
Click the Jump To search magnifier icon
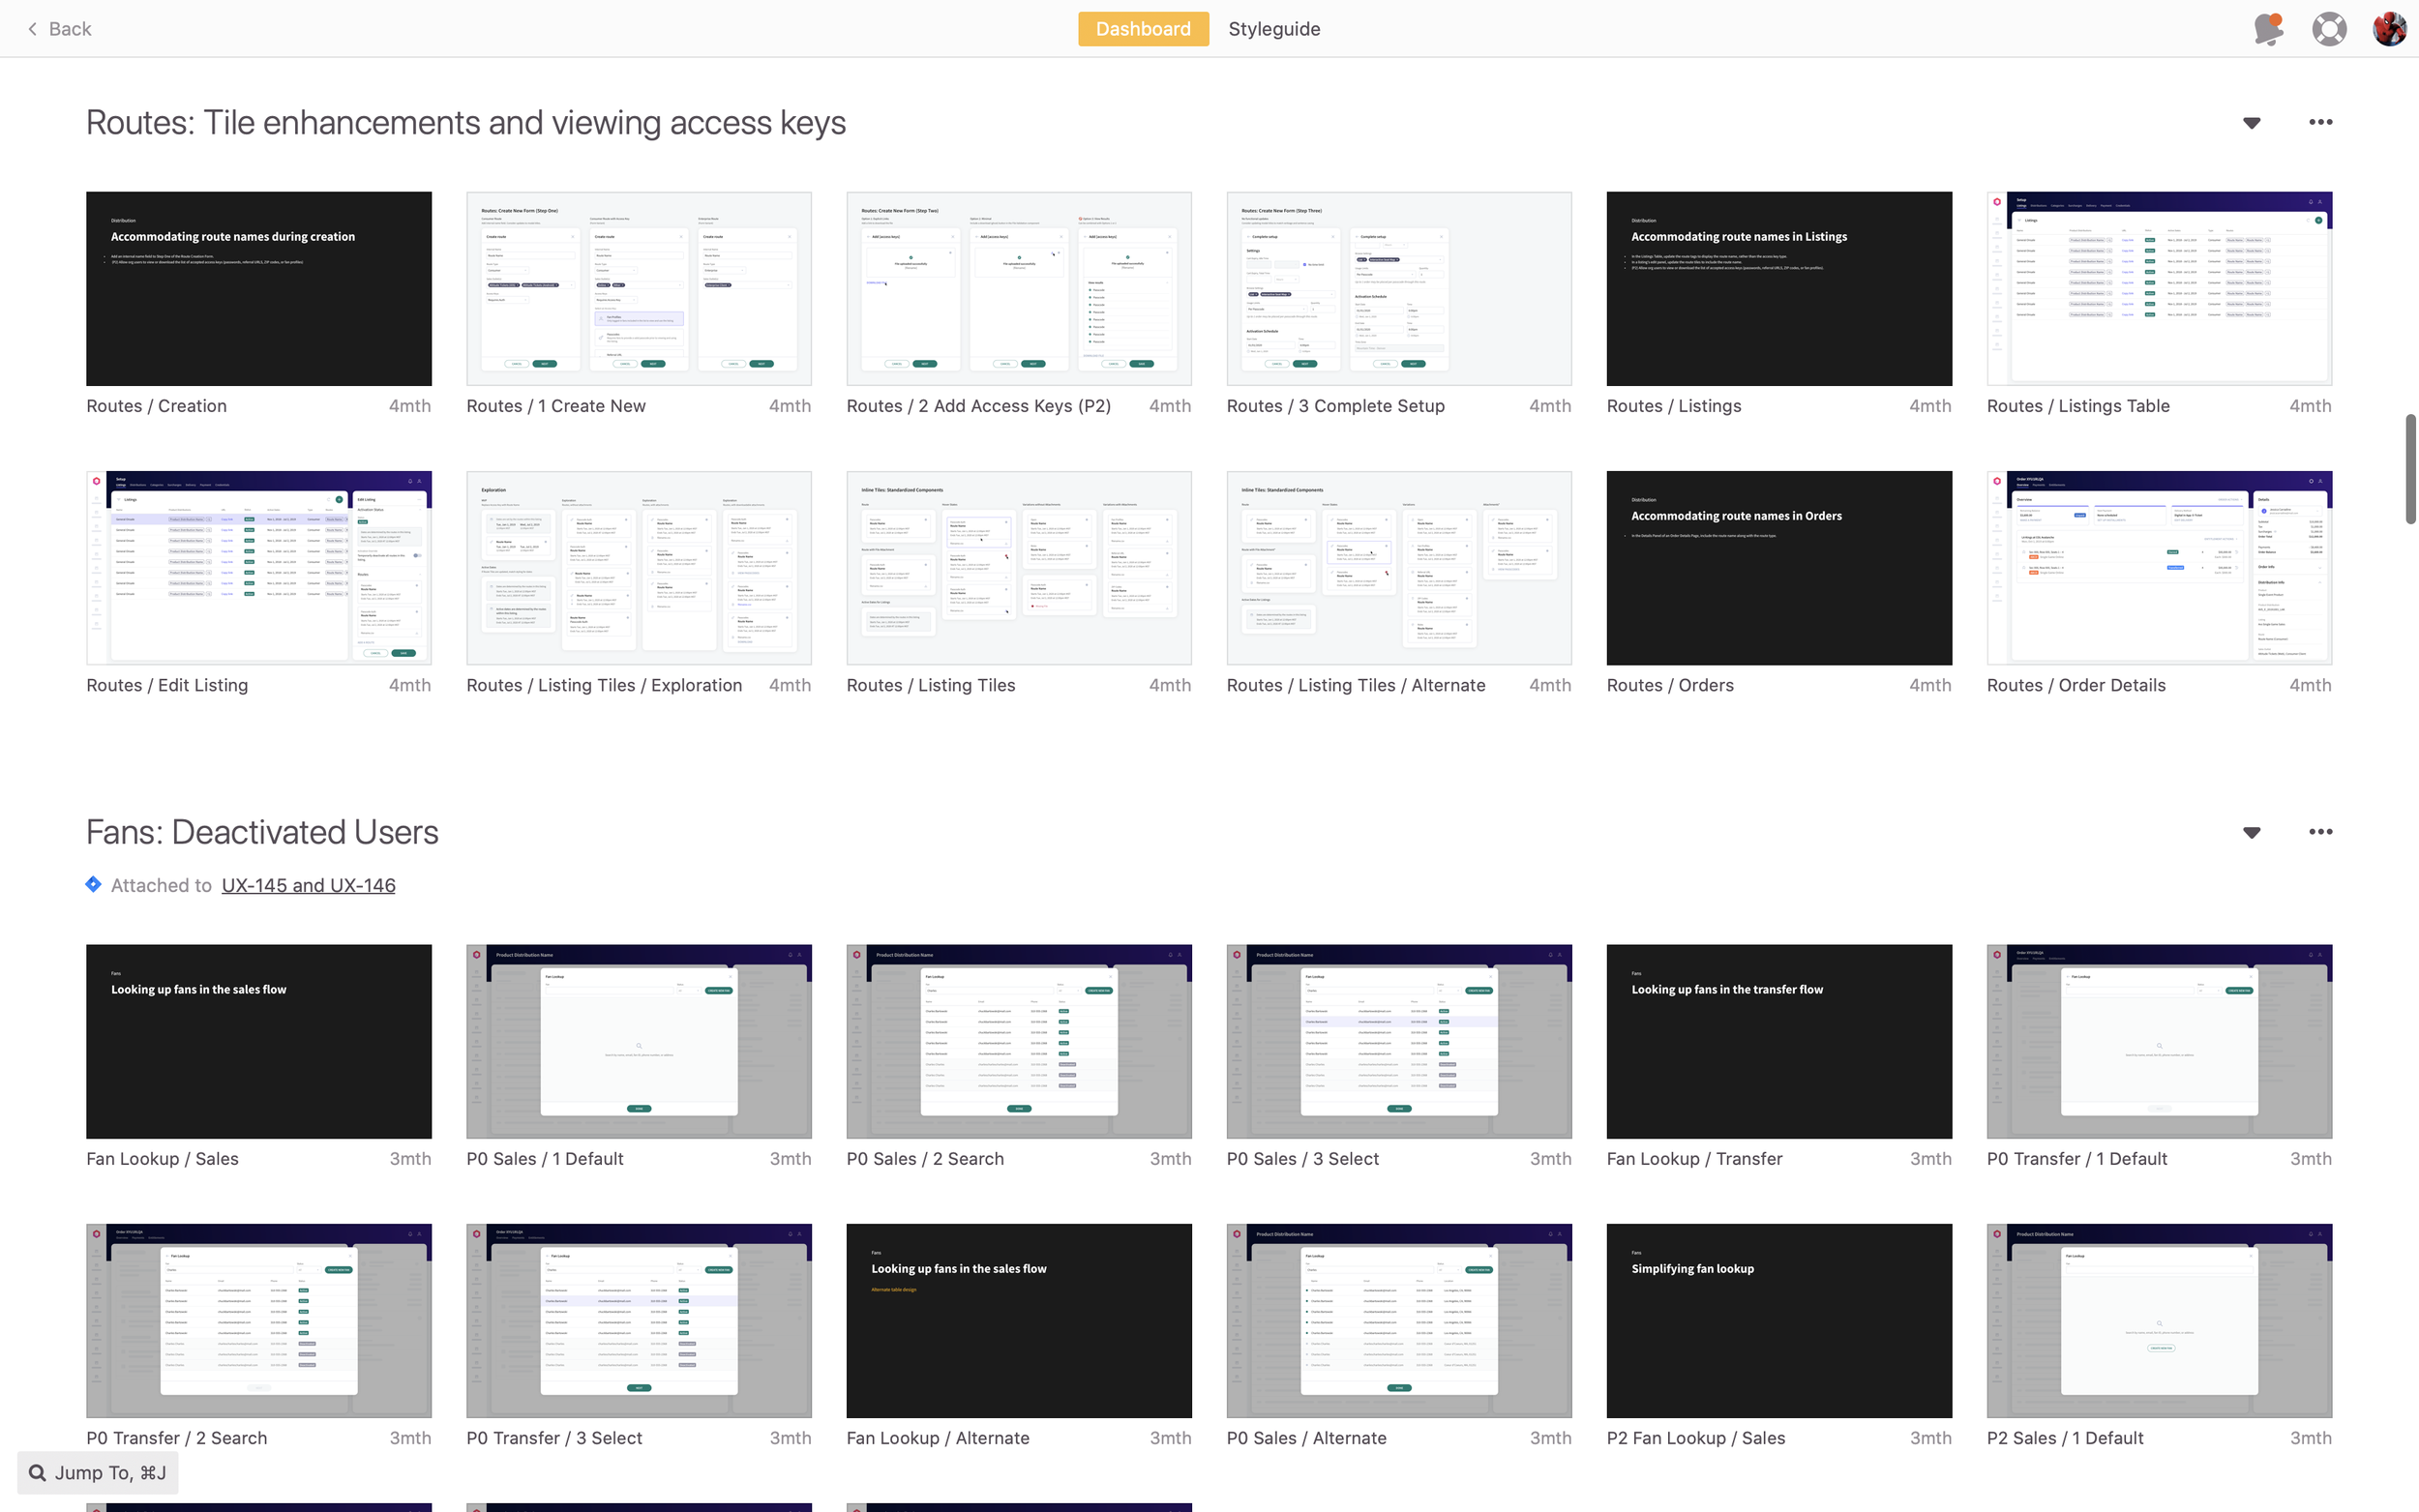pos(38,1473)
